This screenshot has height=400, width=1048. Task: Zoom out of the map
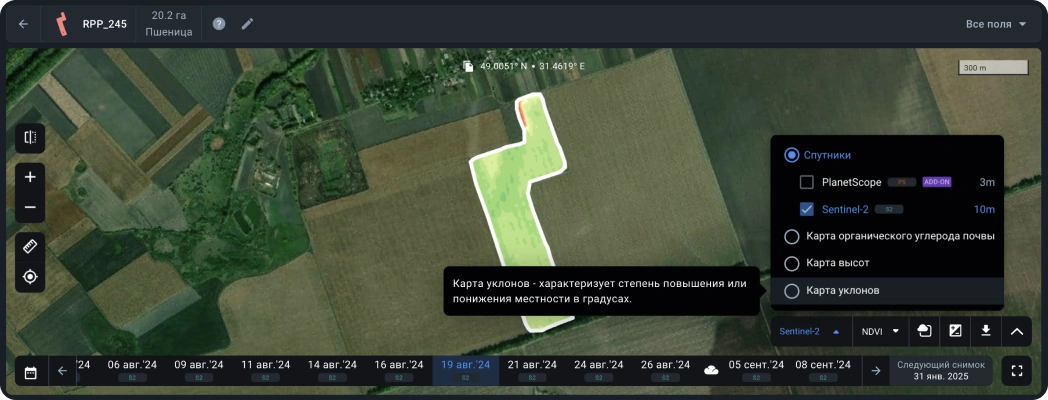(x=30, y=207)
